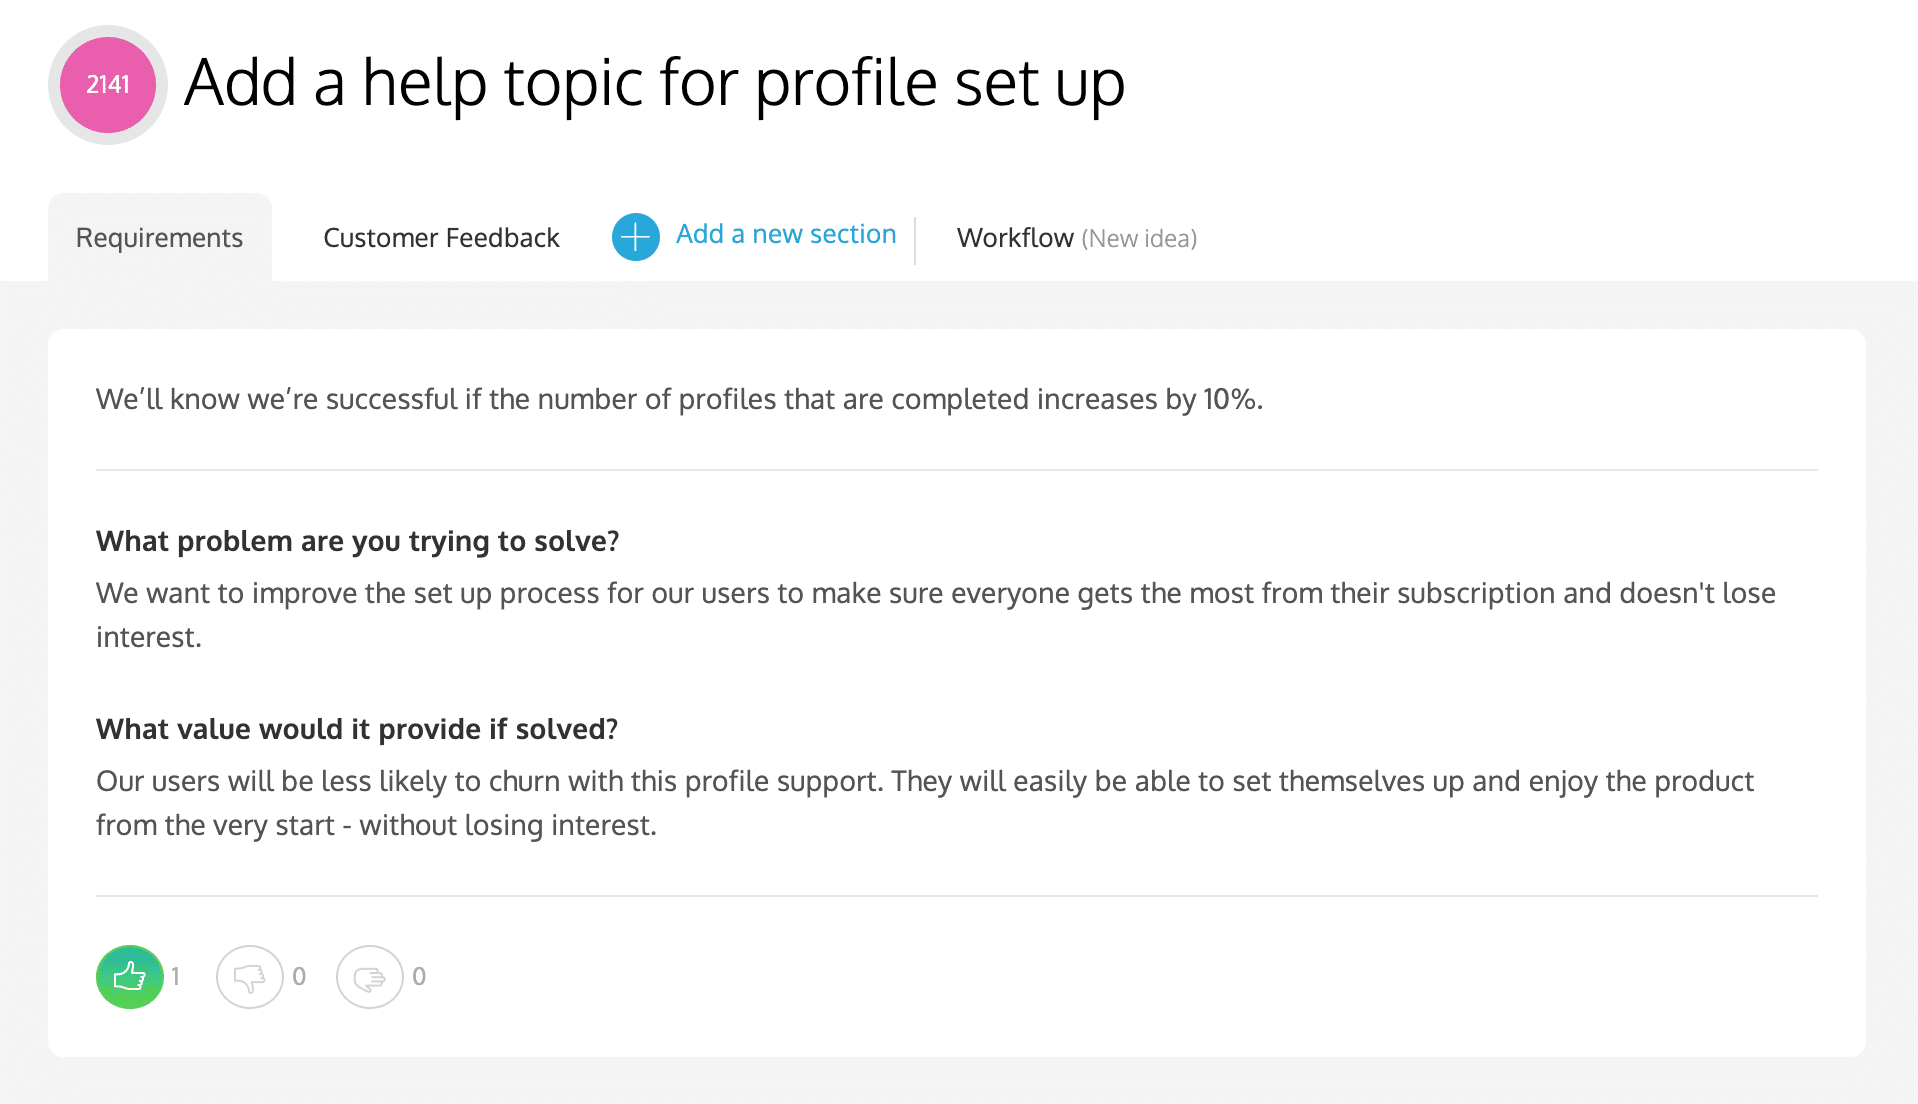The height and width of the screenshot is (1104, 1918).
Task: Click the thumbs down vote icon
Action: 250,976
